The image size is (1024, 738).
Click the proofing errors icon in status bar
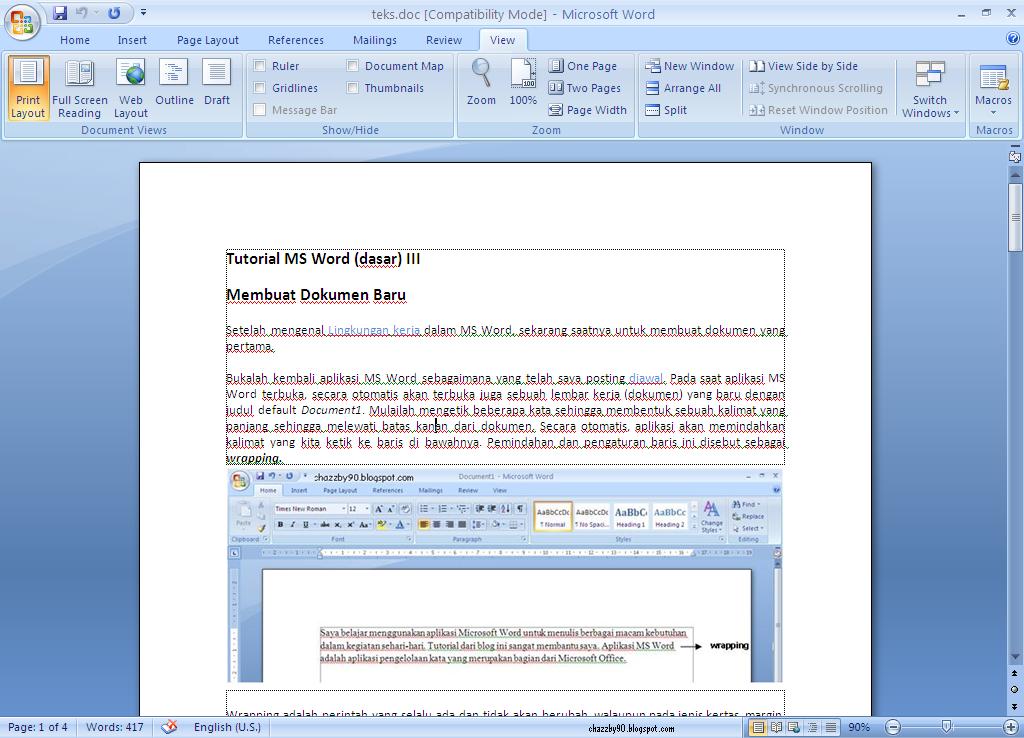pyautogui.click(x=169, y=727)
